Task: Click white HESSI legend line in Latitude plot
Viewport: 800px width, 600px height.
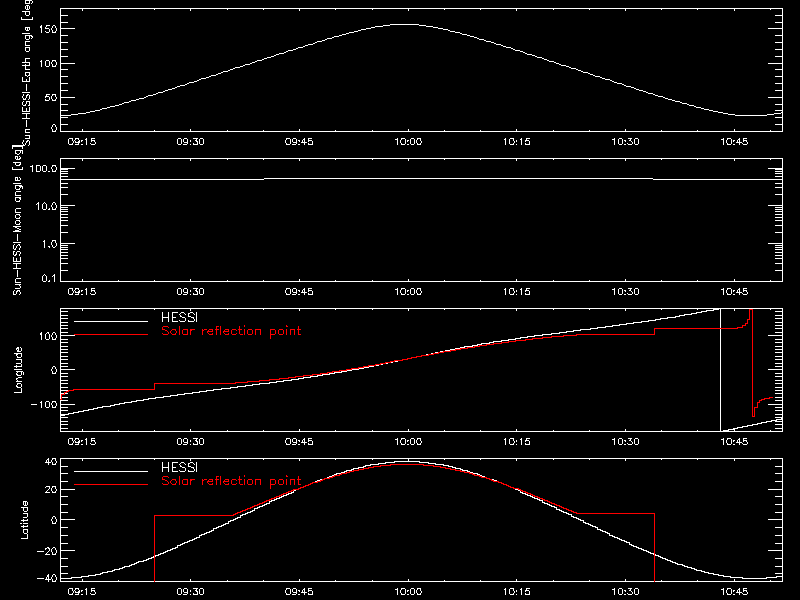Action: click(111, 471)
